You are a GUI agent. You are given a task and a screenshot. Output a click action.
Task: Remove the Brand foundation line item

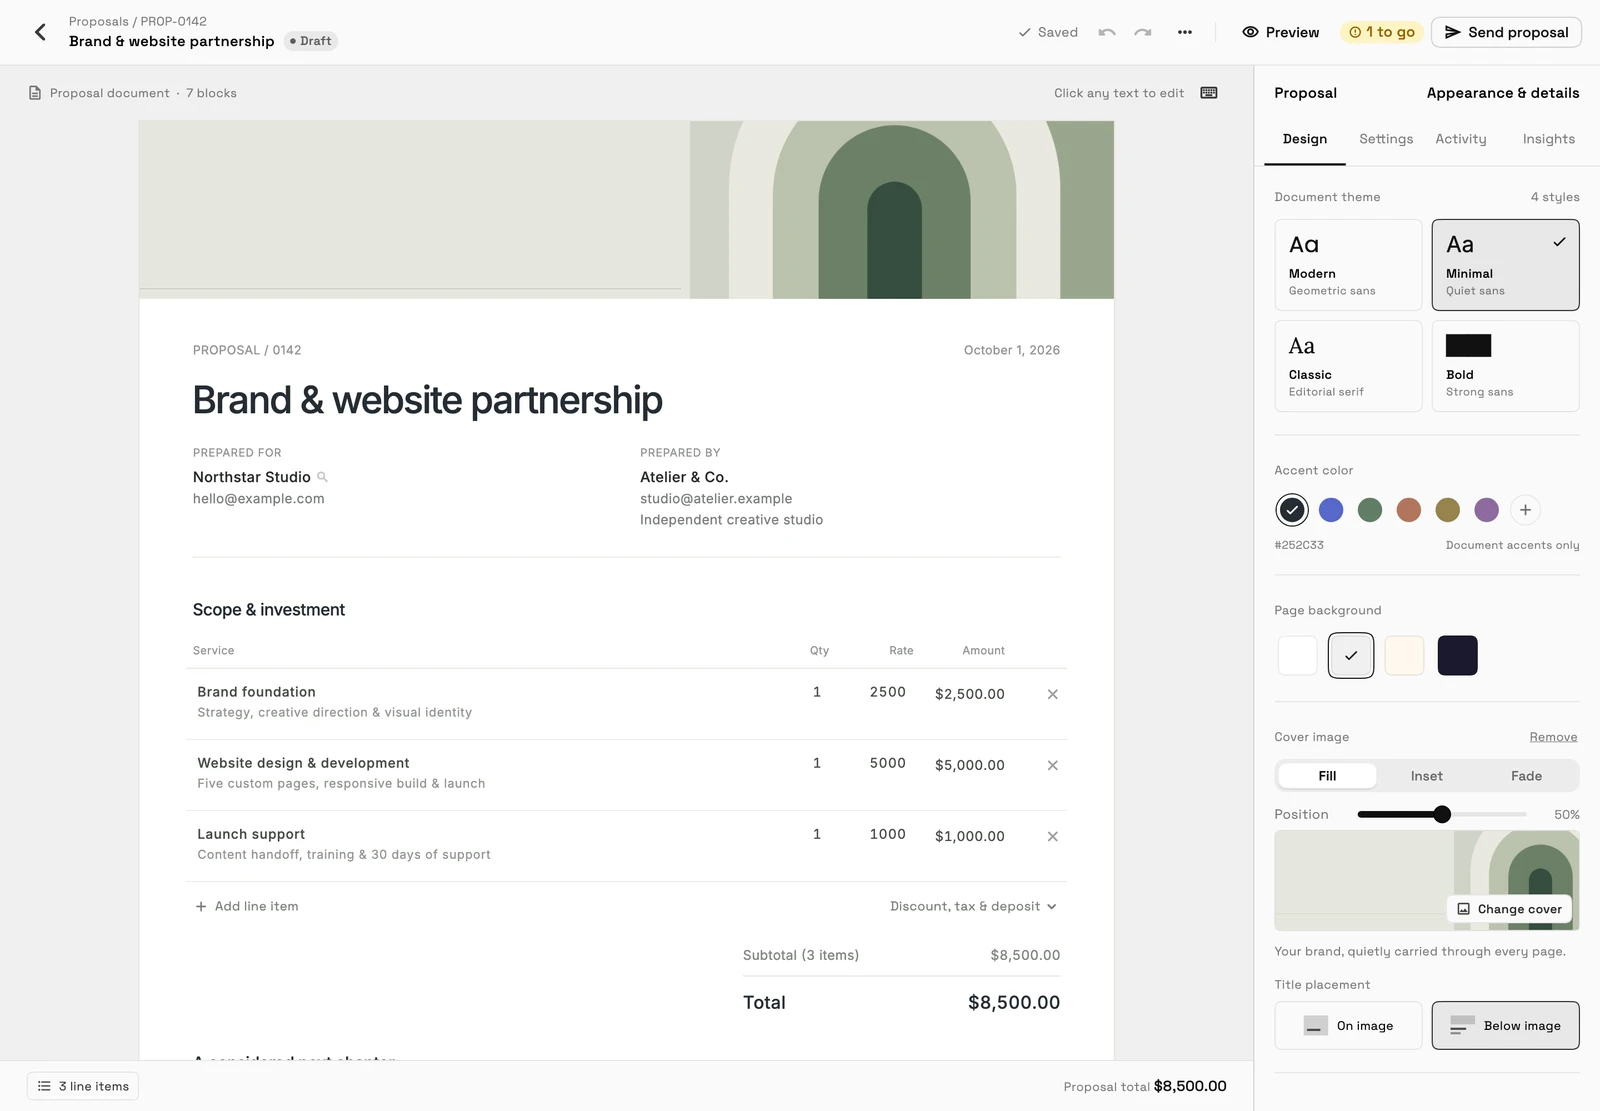click(x=1052, y=694)
